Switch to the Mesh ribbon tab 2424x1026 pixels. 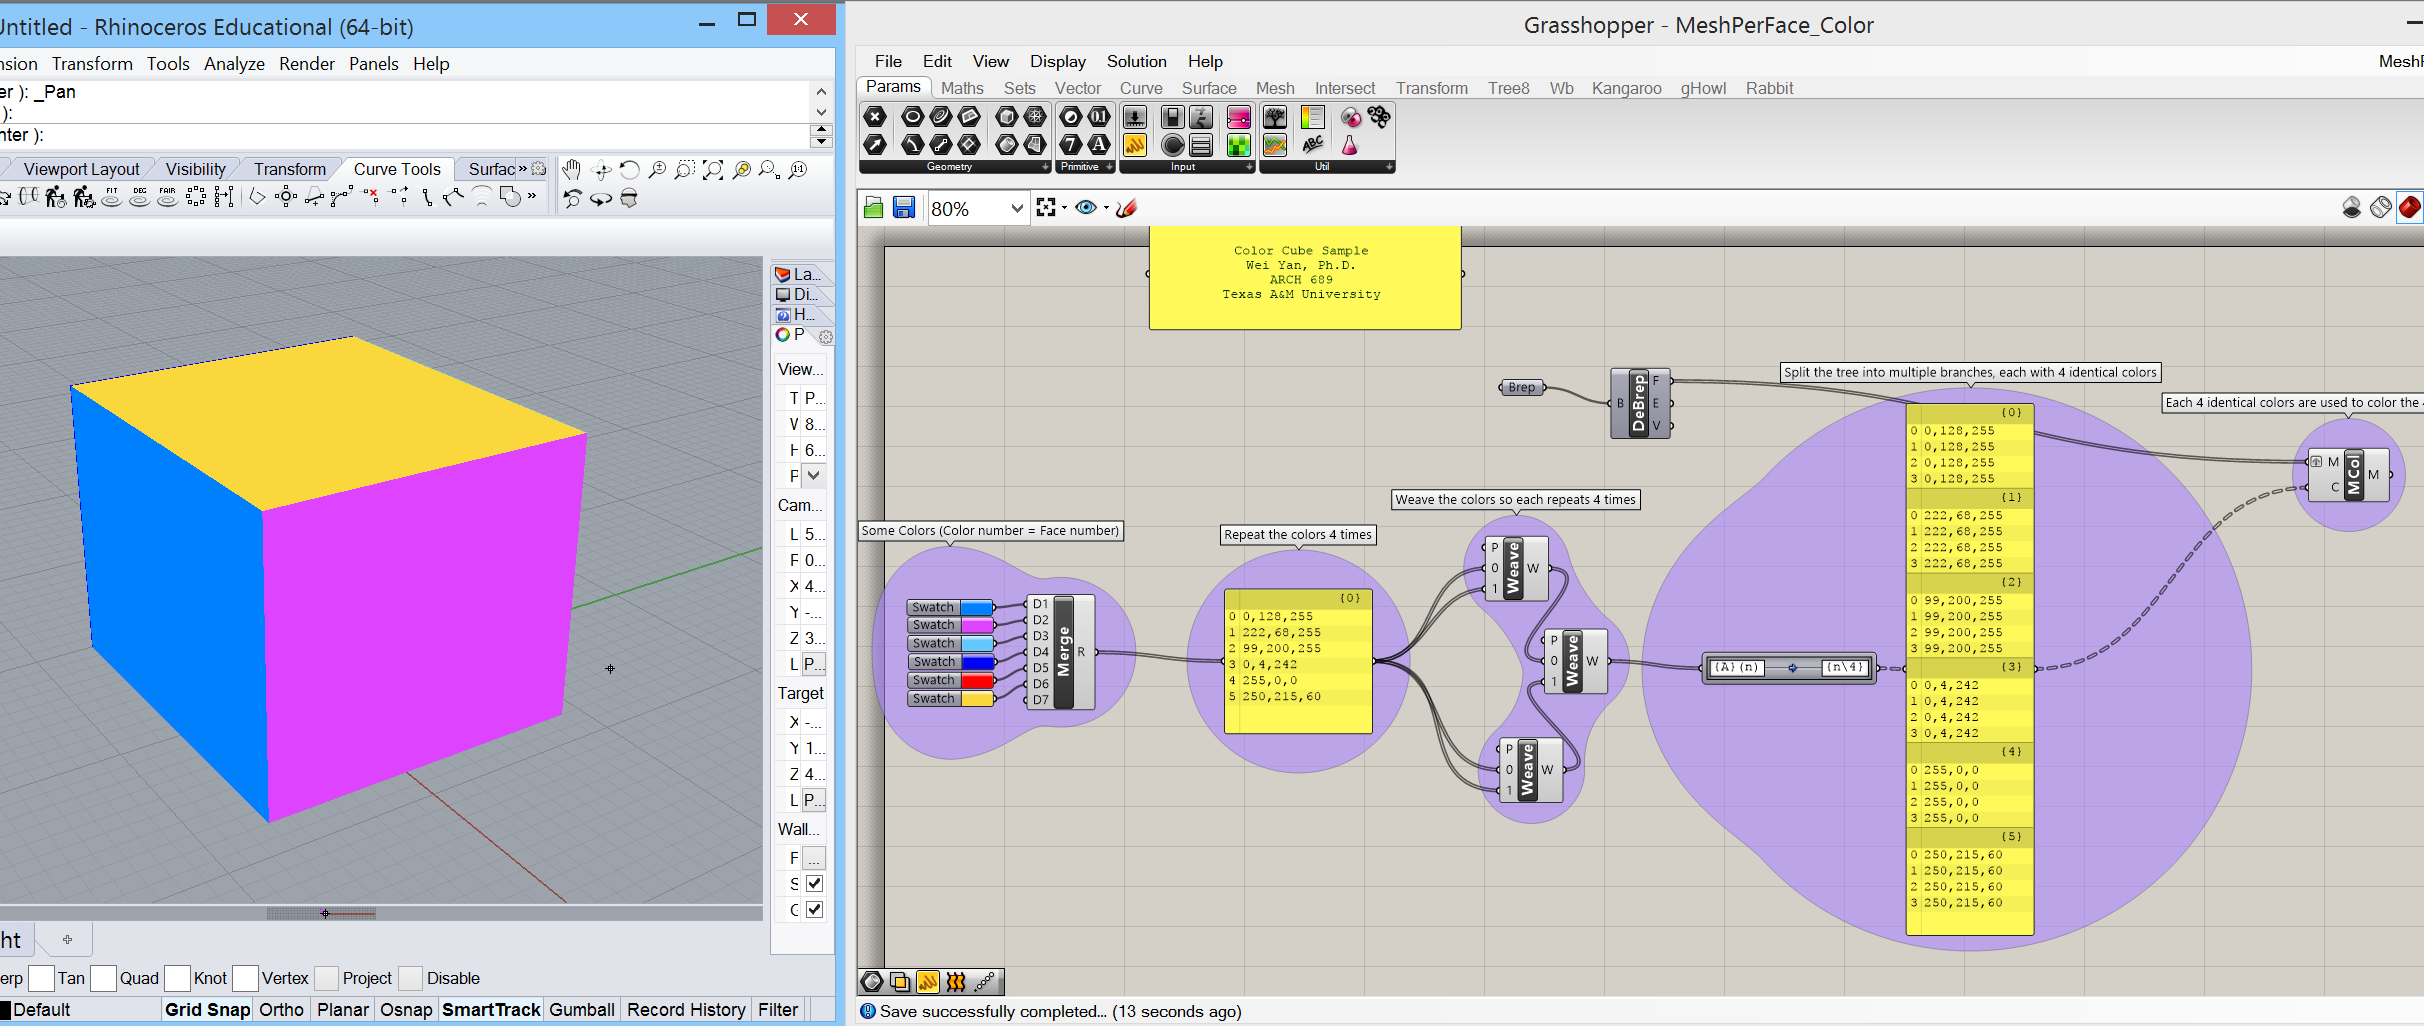click(x=1275, y=88)
